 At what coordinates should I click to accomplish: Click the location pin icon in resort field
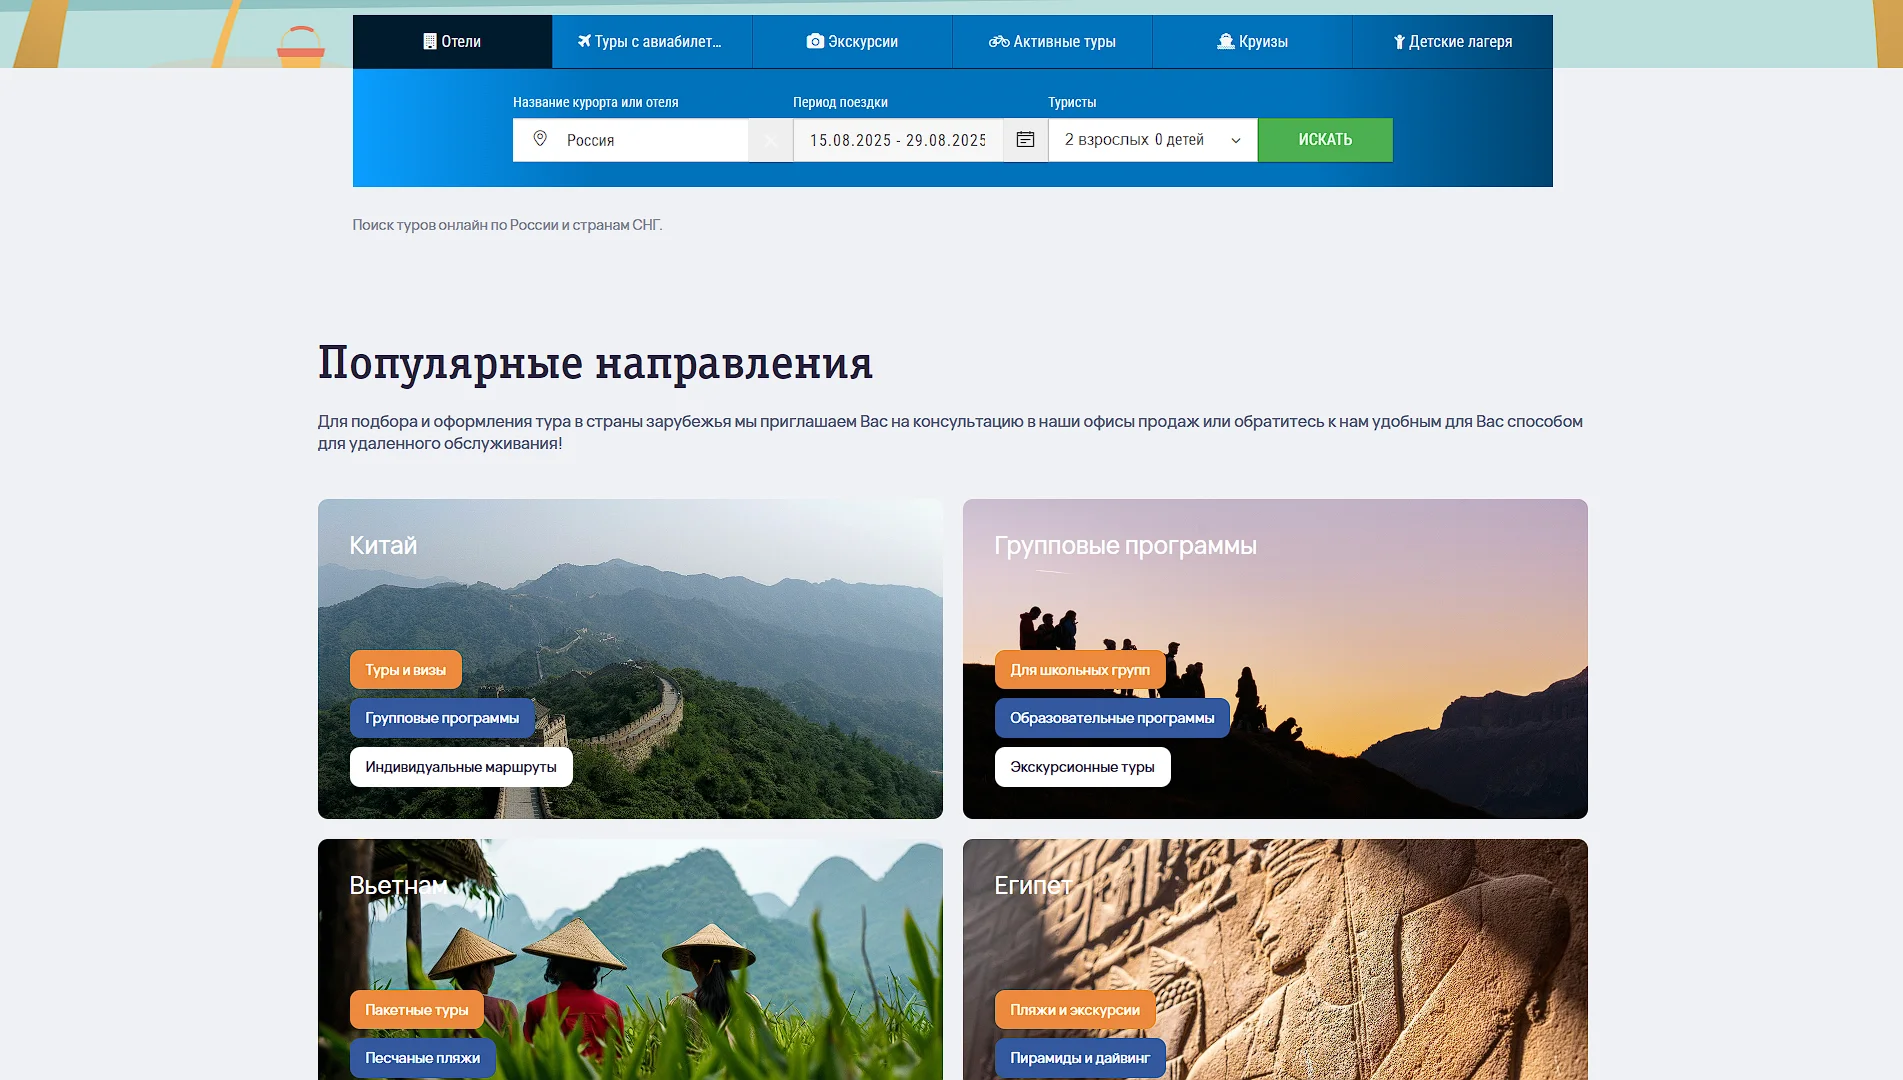540,139
